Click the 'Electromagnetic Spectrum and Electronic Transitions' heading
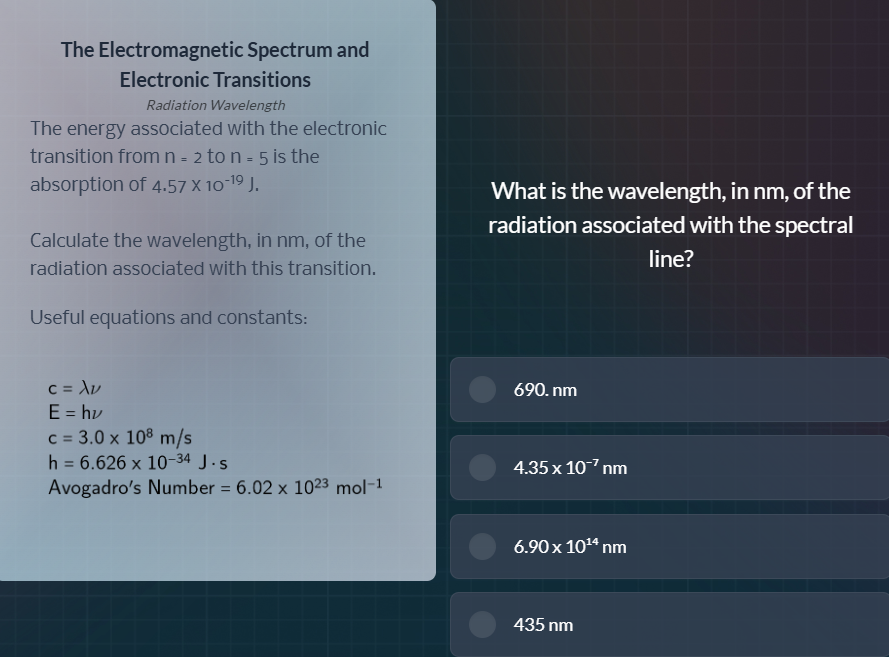This screenshot has height=657, width=889. point(215,64)
